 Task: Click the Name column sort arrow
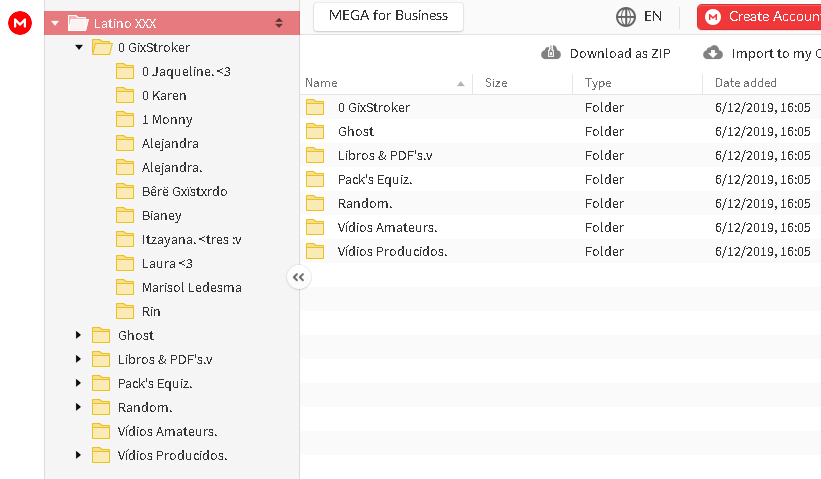click(x=460, y=84)
